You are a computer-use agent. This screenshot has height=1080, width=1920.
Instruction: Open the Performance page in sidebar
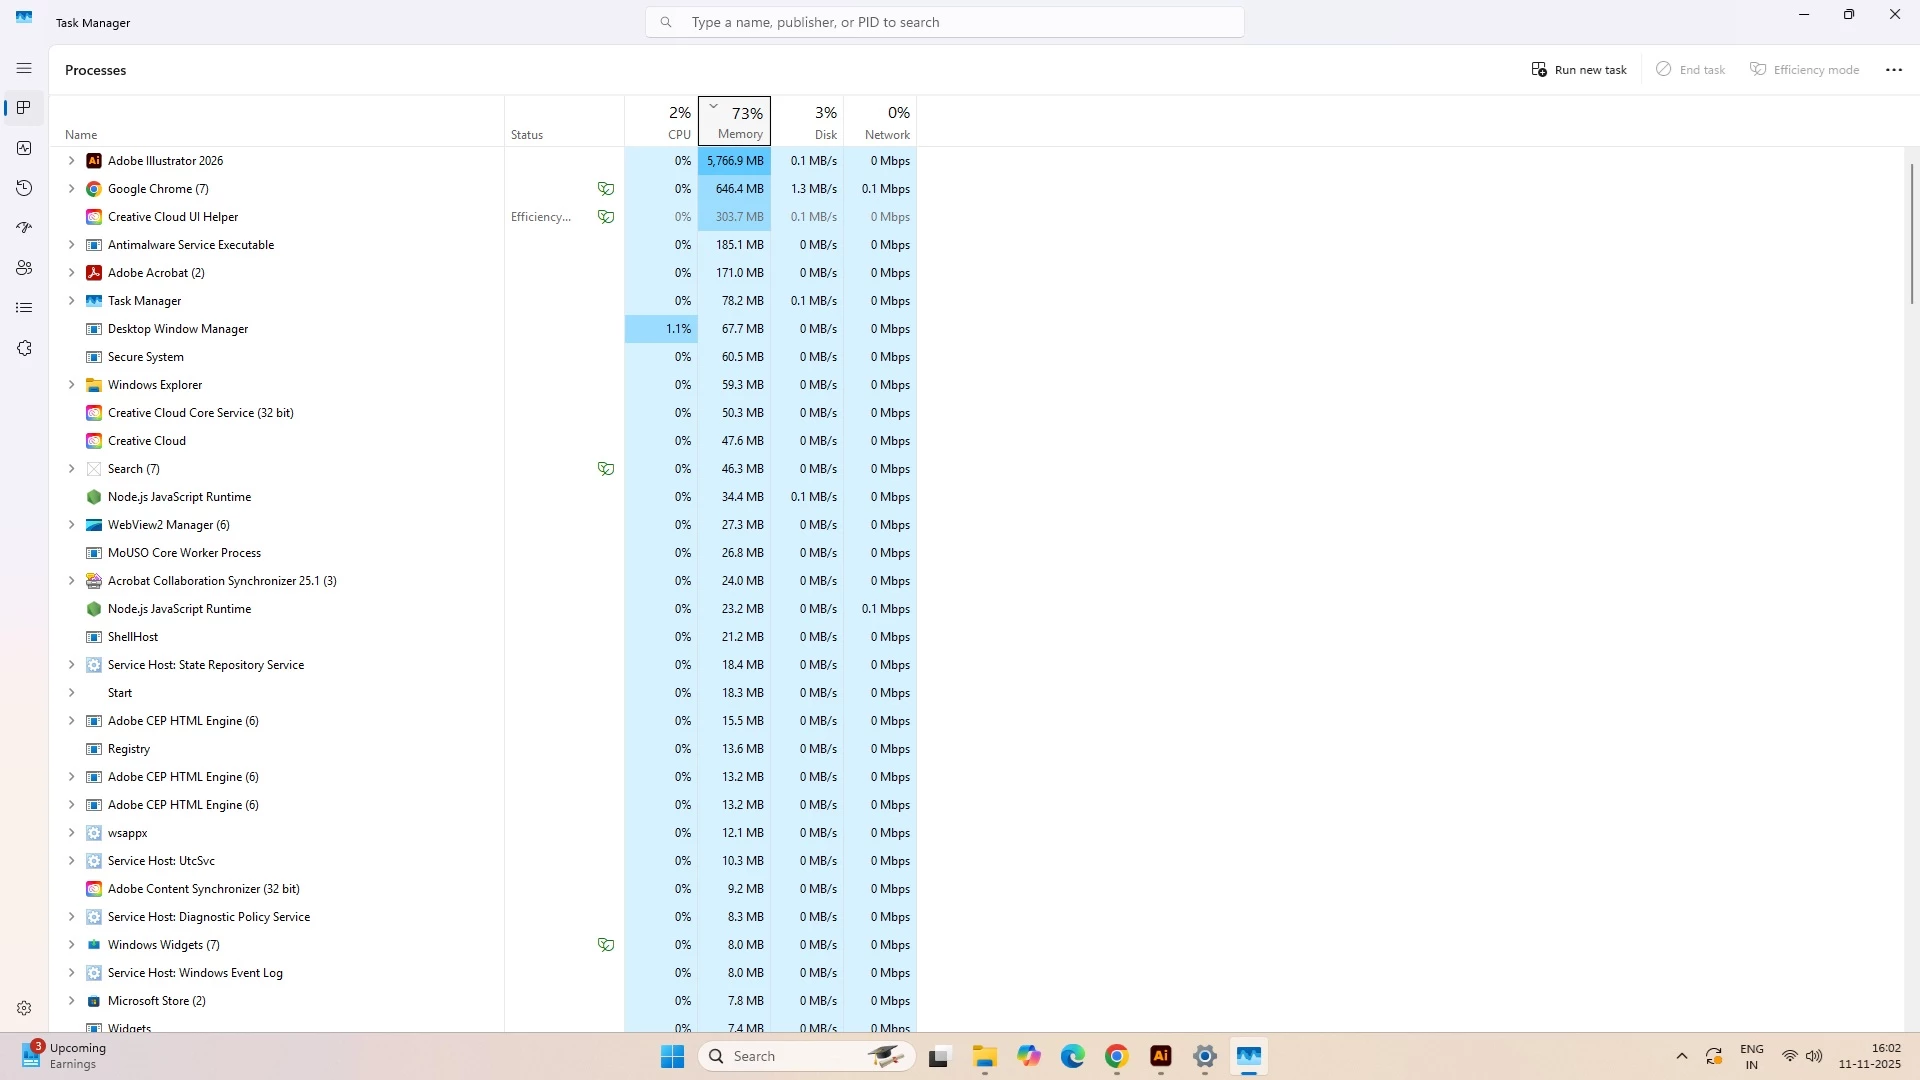[24, 148]
